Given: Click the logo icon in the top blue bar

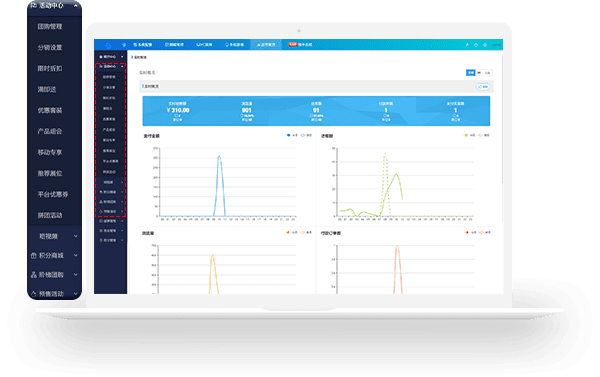Looking at the screenshot, I should point(108,45).
